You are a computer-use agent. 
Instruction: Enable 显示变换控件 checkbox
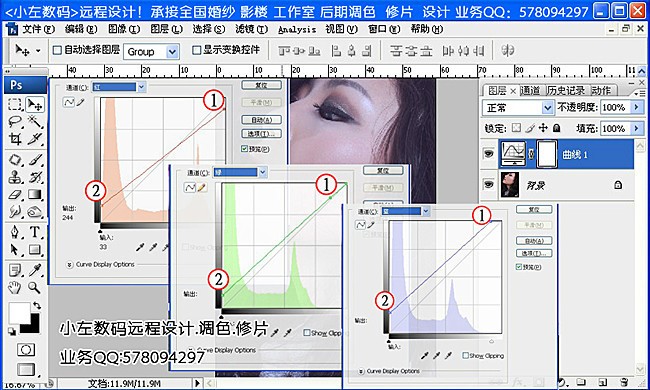pyautogui.click(x=196, y=50)
